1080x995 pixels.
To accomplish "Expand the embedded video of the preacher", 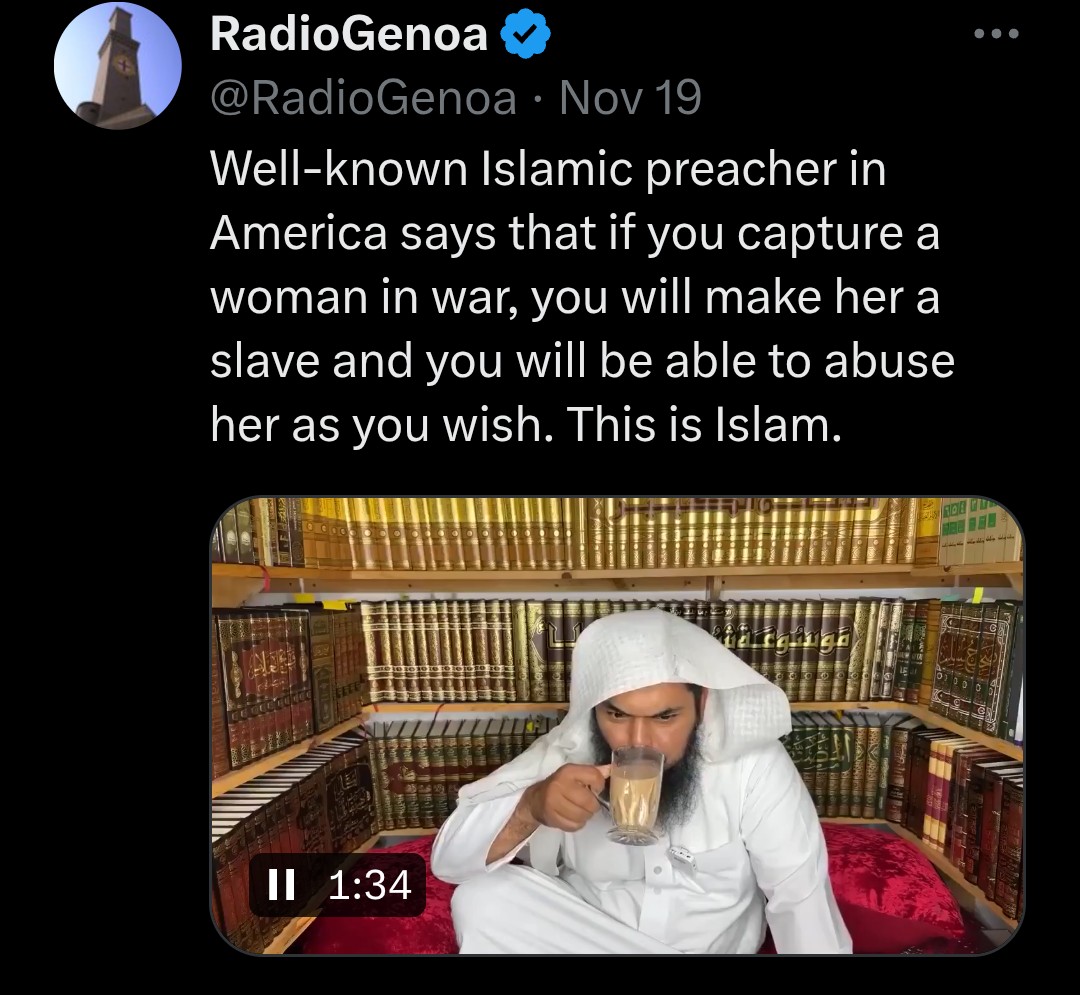I will point(616,725).
